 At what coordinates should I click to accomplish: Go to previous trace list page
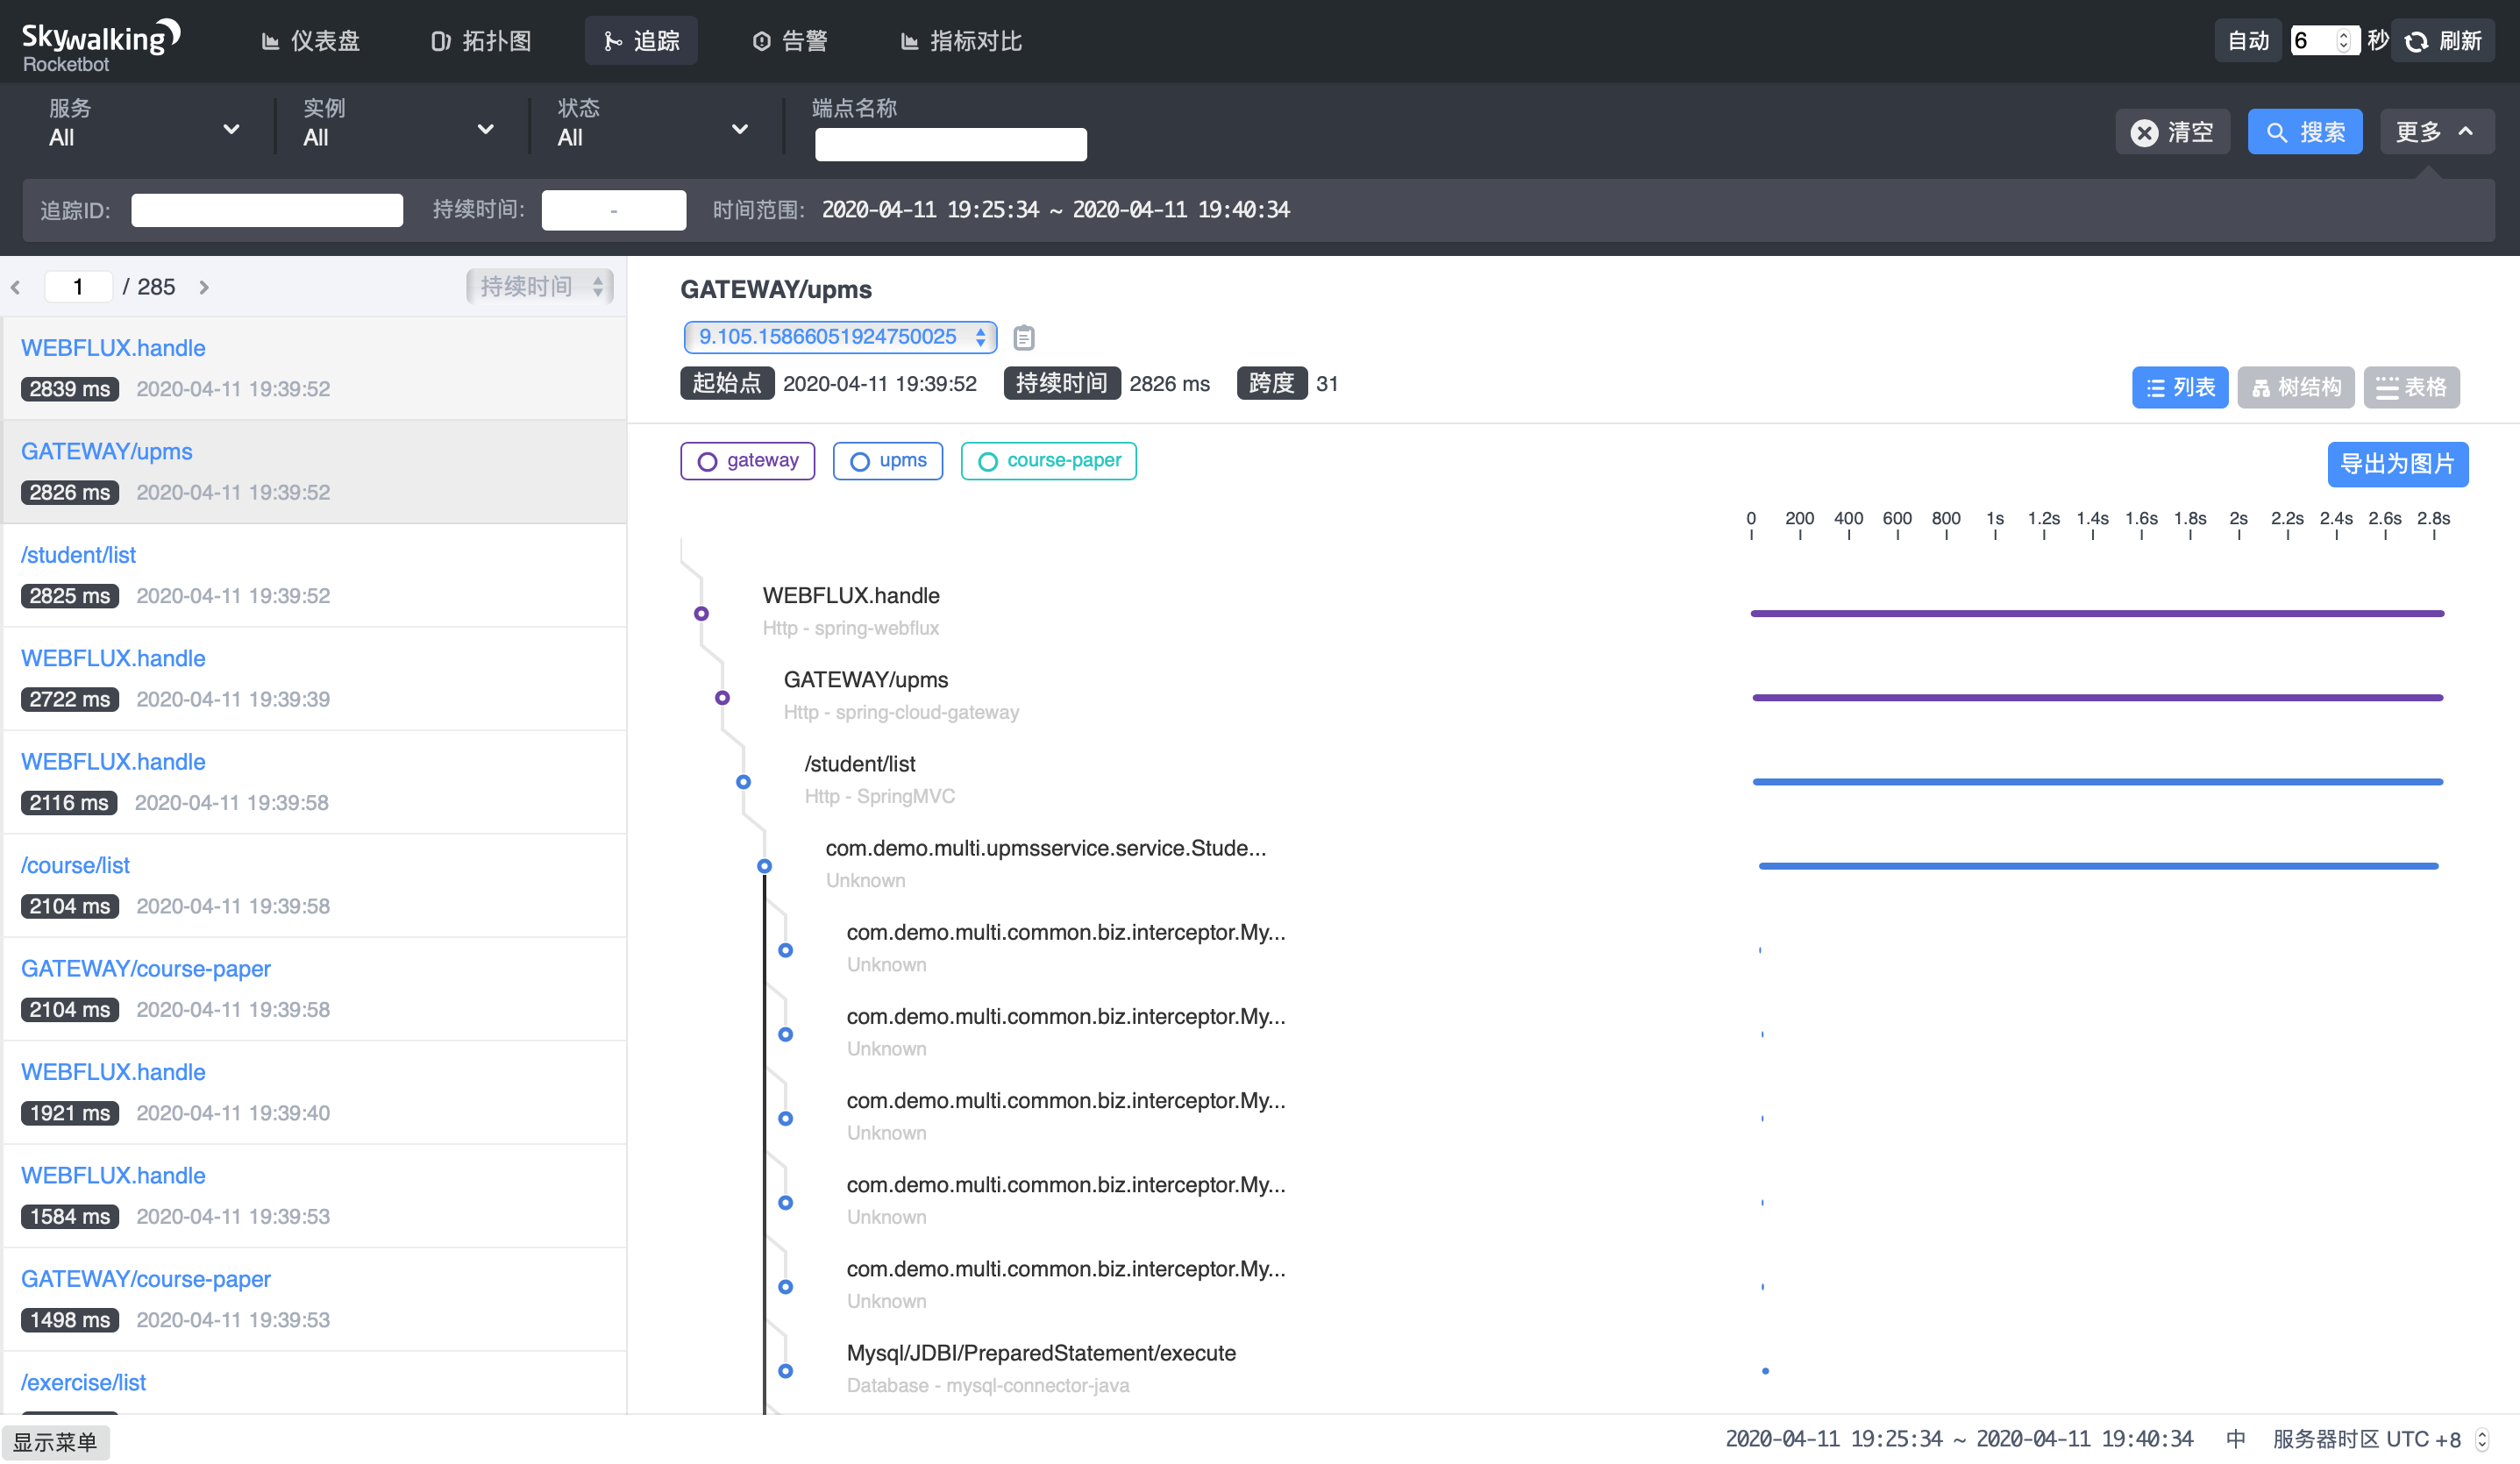tap(16, 288)
